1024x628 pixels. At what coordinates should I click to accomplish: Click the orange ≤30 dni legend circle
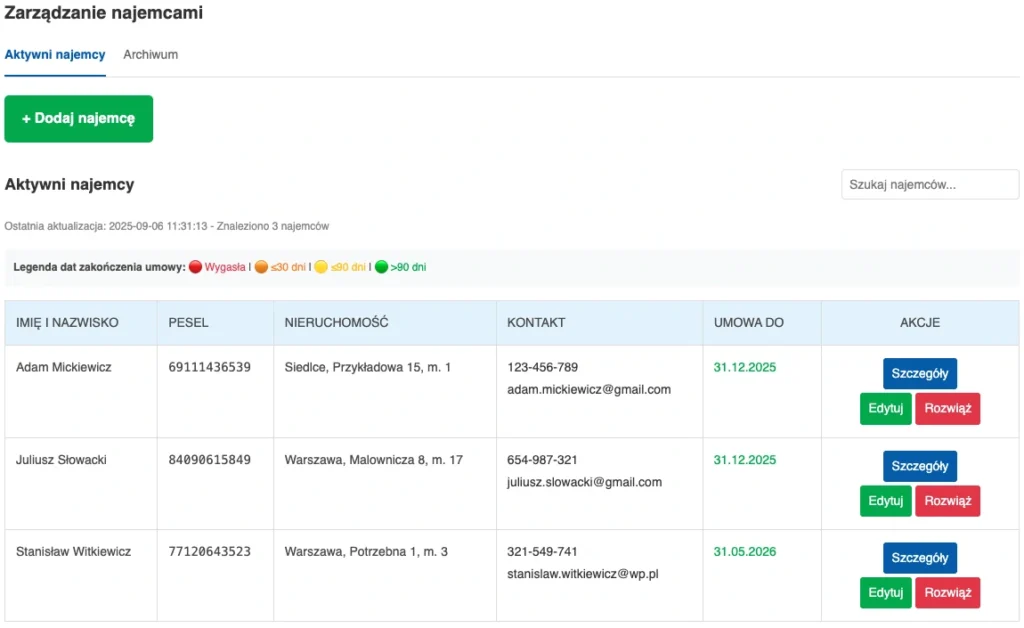(x=261, y=268)
